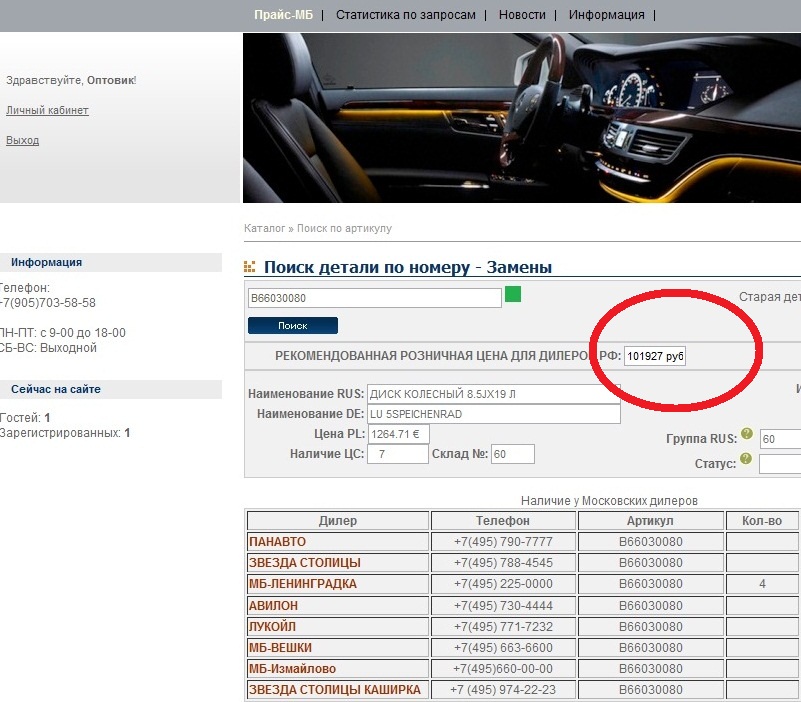Viewport: 801px width, 702px height.
Task: Click the car interior banner image
Action: click(521, 118)
